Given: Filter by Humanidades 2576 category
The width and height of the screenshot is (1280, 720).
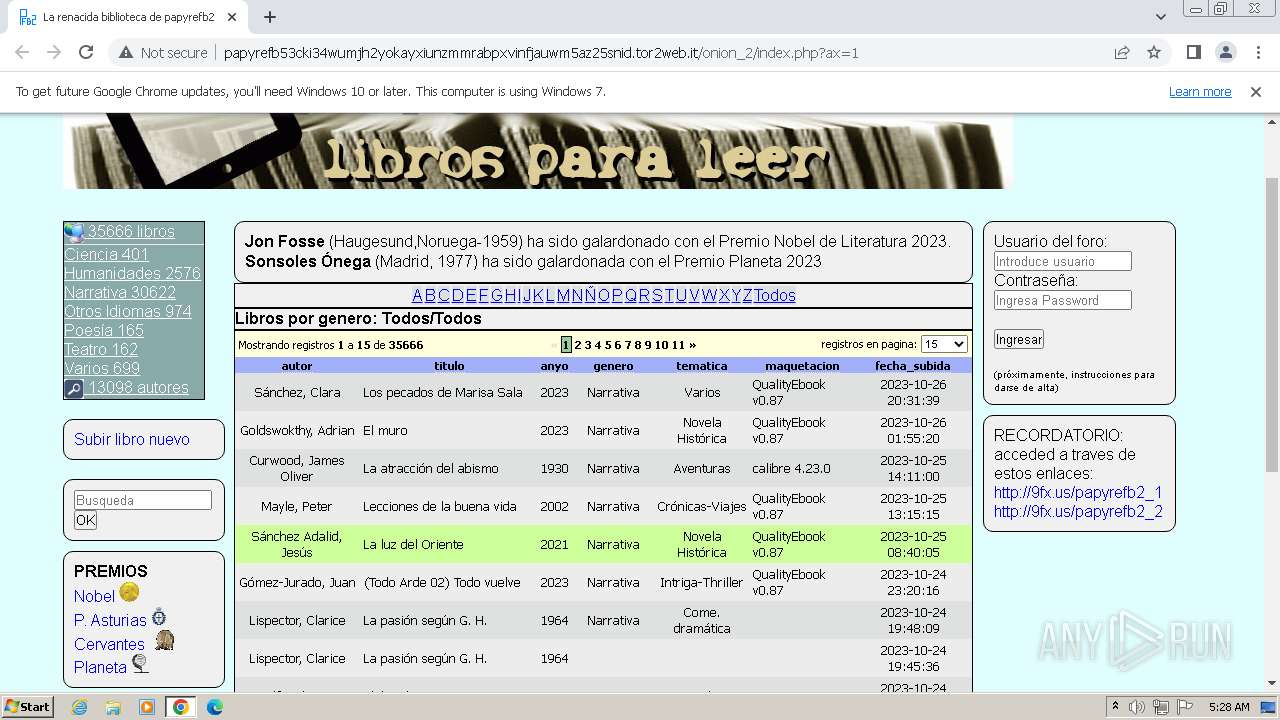Looking at the screenshot, I should coord(132,273).
